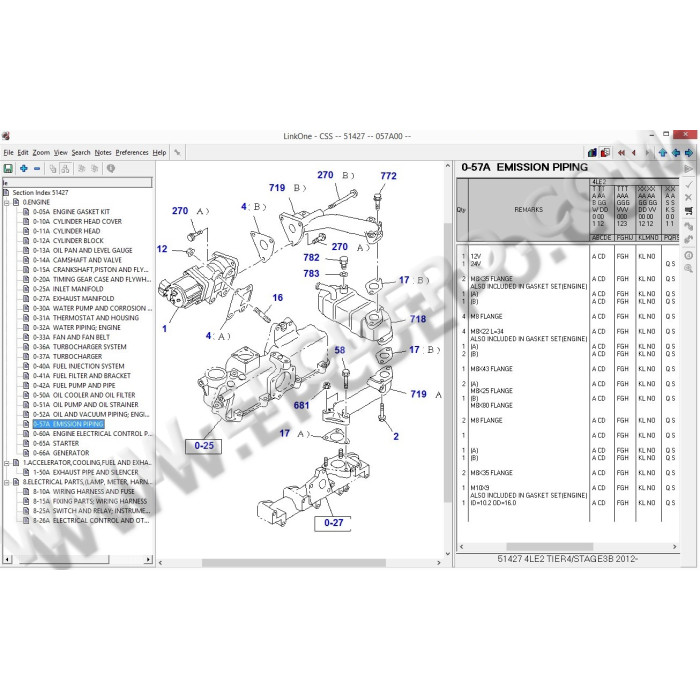Select 0-14A CAMSHAFT AND VALVE
Viewport: 700px width, 700px height.
pyautogui.click(x=77, y=260)
